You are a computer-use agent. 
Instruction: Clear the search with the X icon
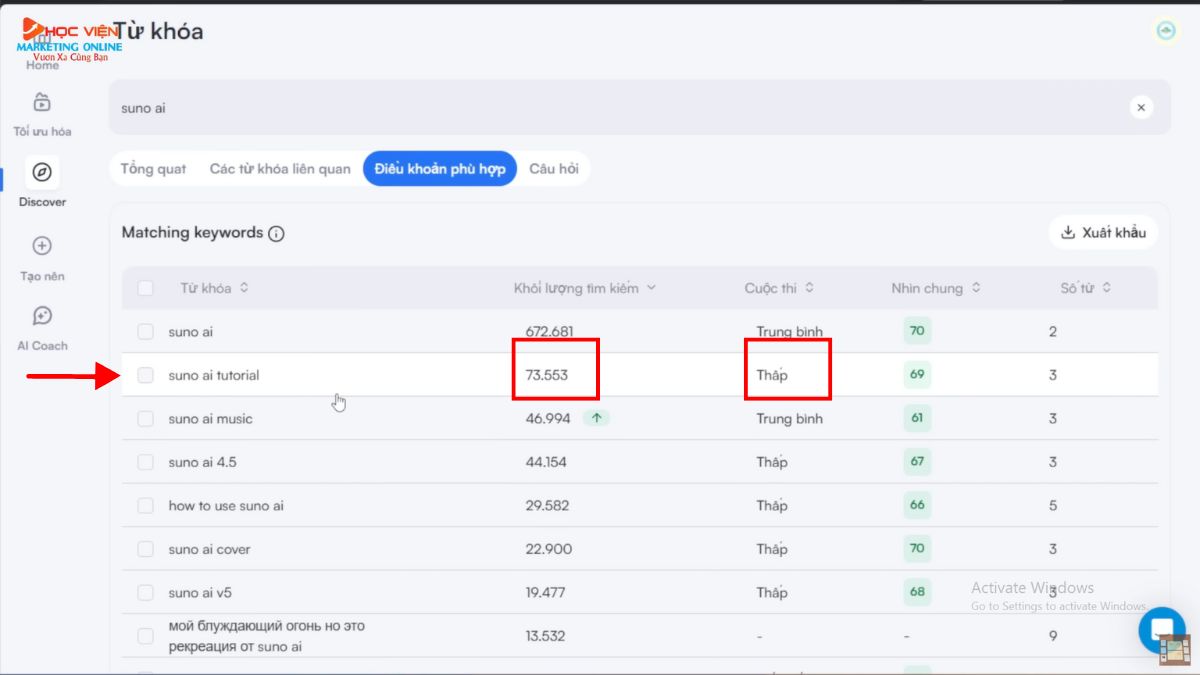(x=1141, y=107)
